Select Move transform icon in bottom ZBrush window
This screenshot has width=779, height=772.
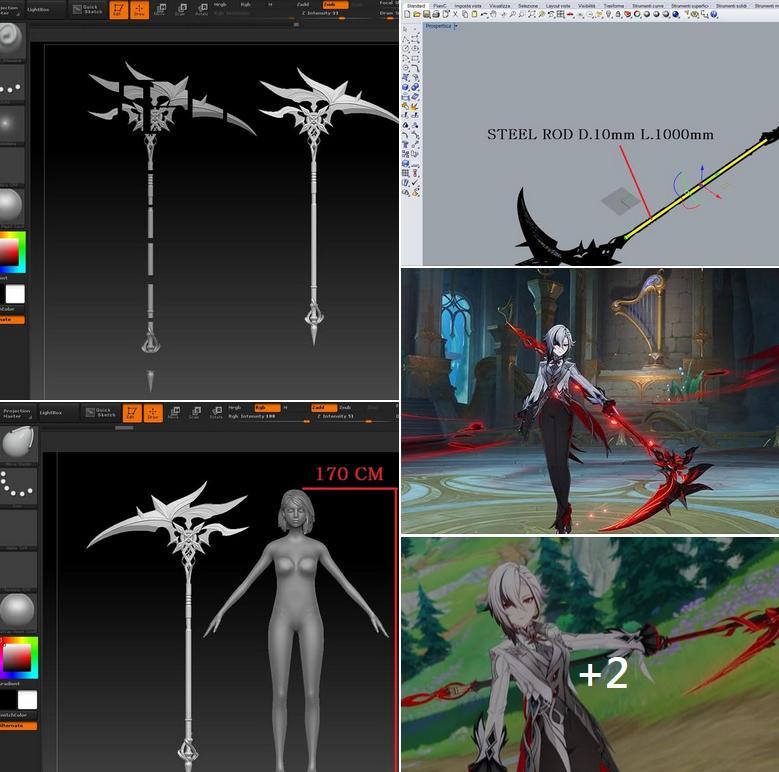173,413
